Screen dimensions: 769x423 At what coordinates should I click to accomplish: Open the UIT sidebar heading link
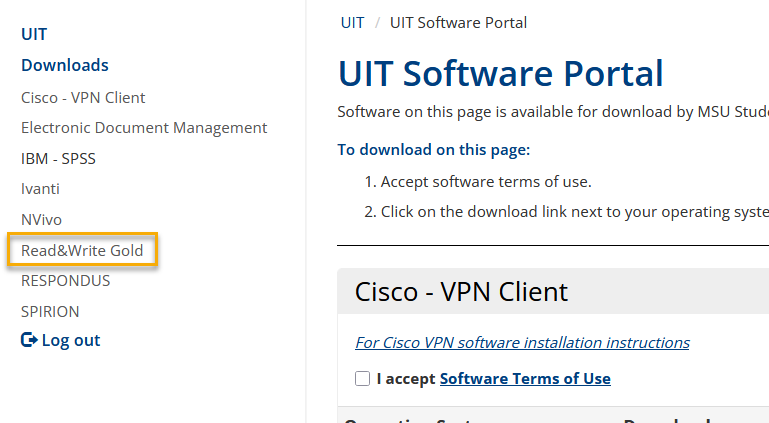tap(34, 34)
